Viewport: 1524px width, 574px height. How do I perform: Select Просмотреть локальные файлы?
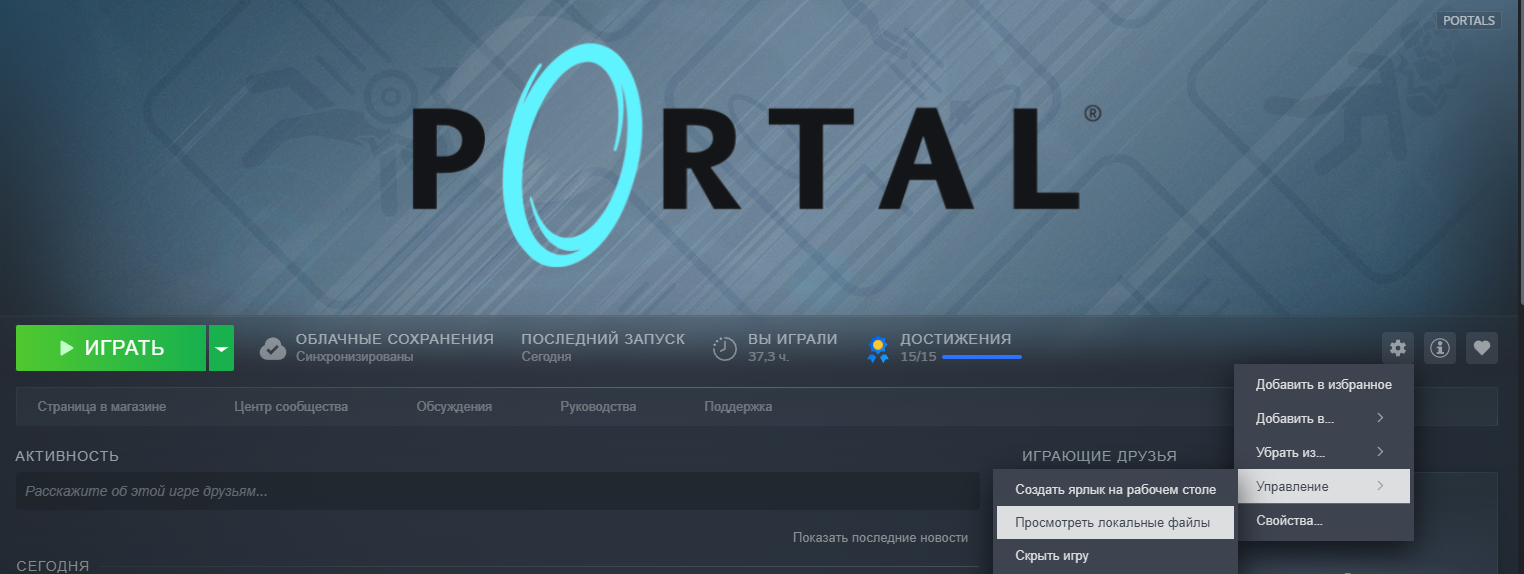tap(1115, 522)
